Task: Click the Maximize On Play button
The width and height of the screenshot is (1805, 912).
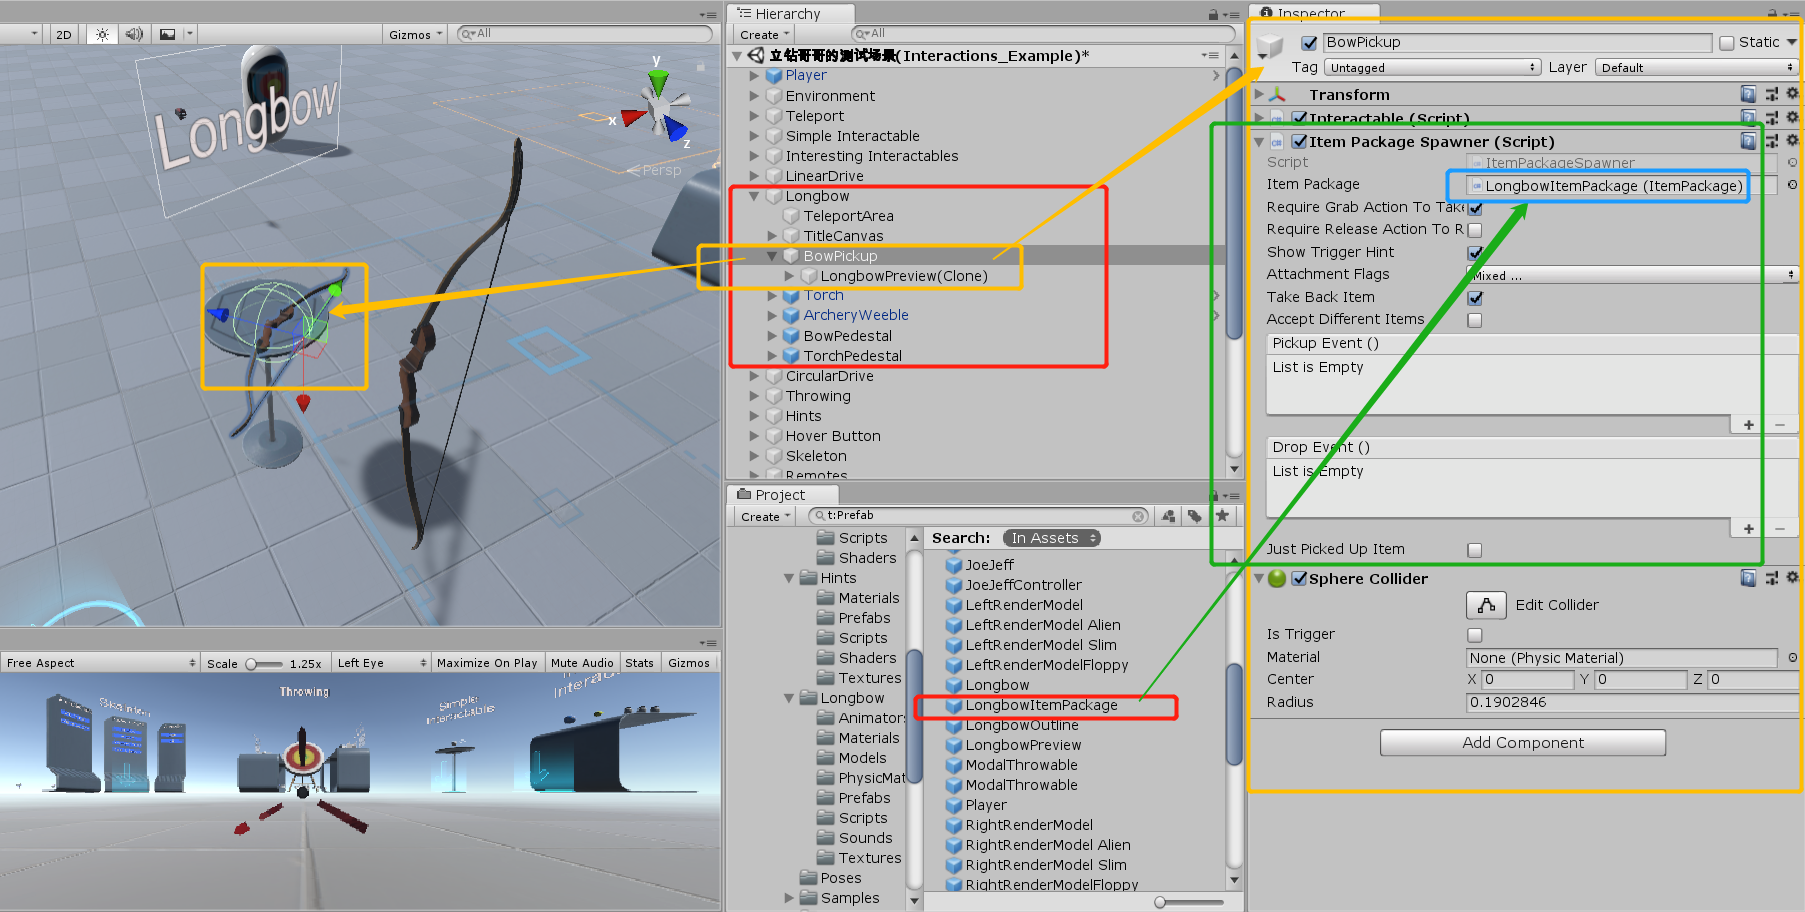Action: (x=487, y=661)
